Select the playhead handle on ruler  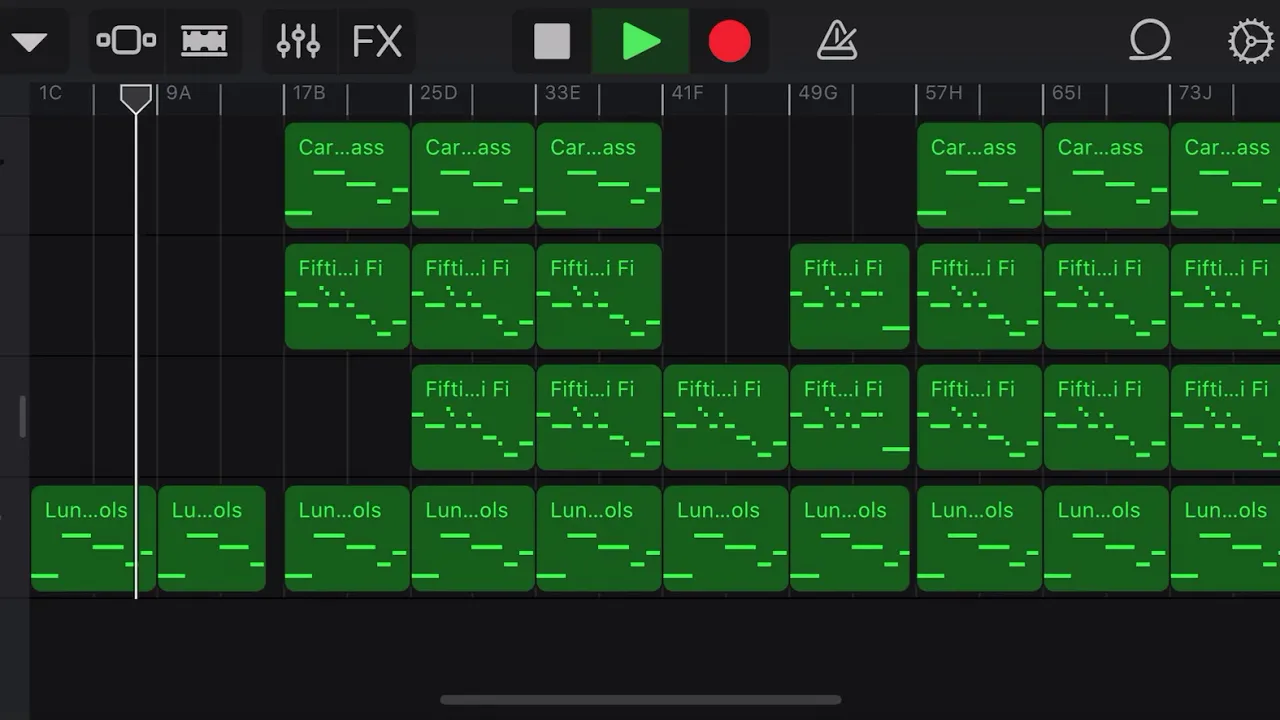click(x=136, y=98)
